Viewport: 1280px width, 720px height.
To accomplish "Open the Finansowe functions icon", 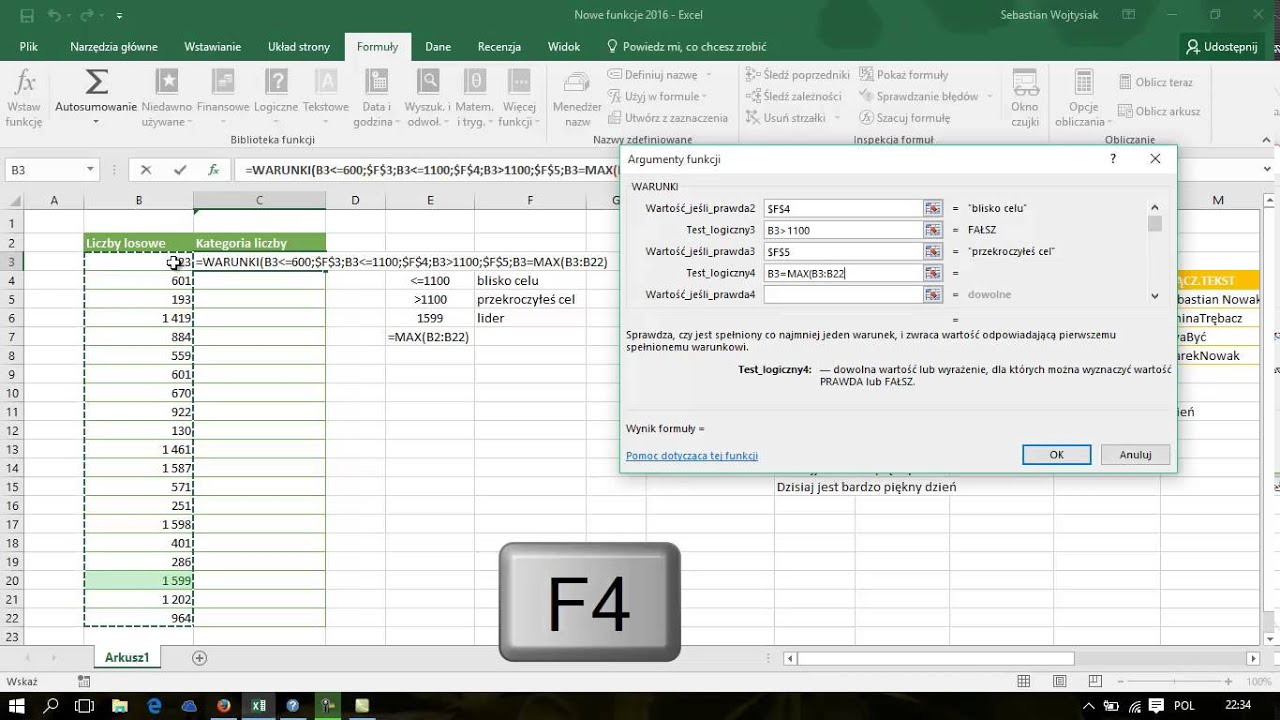I will [x=223, y=82].
